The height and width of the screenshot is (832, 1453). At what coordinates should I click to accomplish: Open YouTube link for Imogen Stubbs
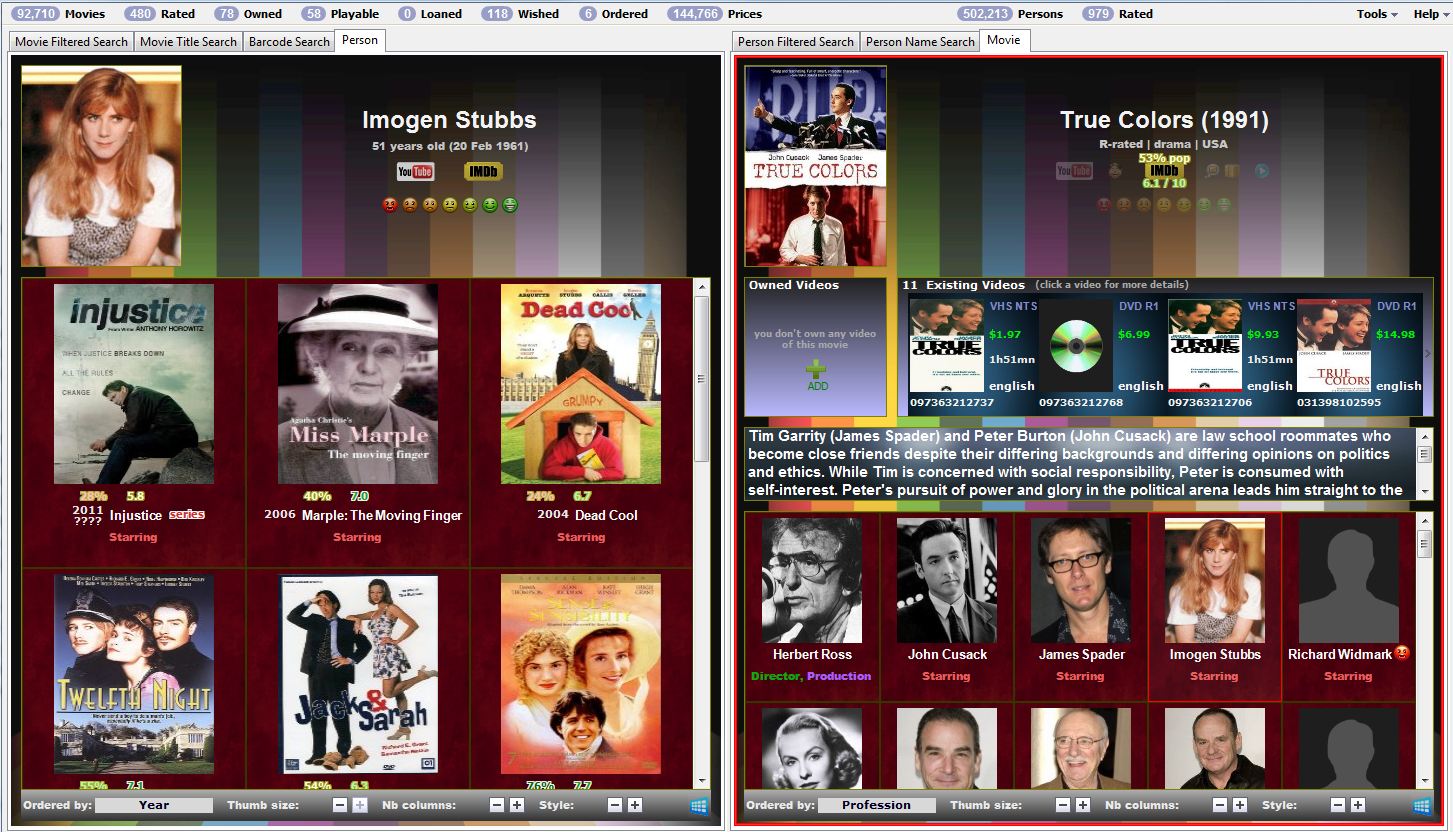[415, 172]
